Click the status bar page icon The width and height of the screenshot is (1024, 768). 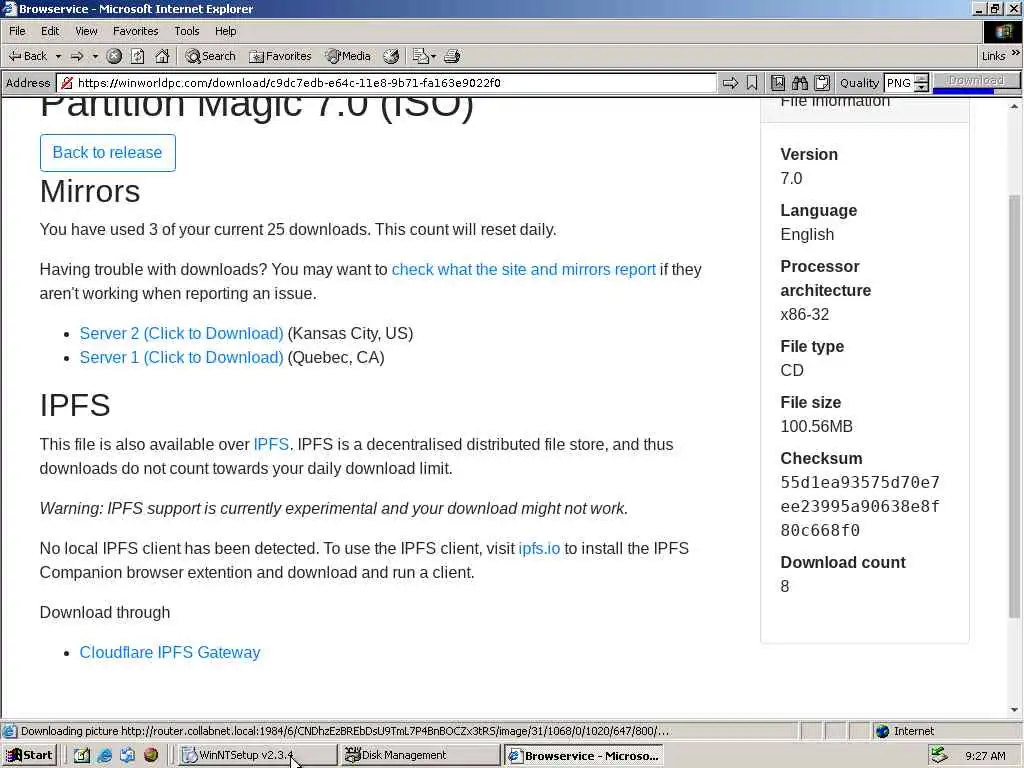9,731
